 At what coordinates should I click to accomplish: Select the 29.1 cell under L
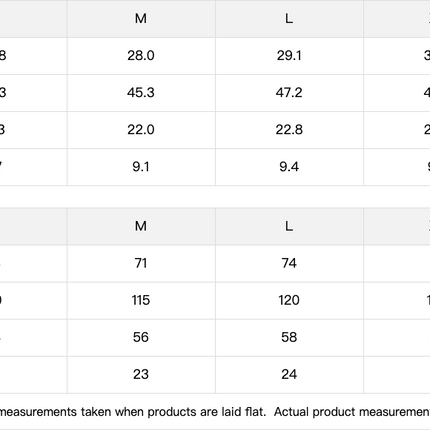289,56
